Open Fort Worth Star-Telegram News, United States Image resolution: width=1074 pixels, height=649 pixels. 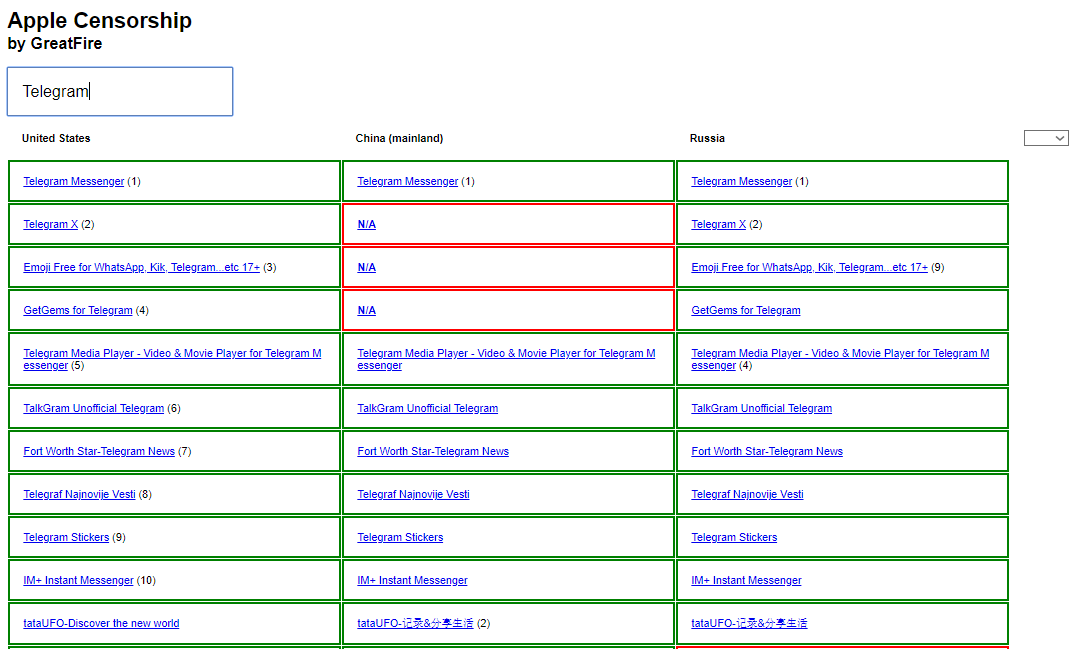coord(99,452)
